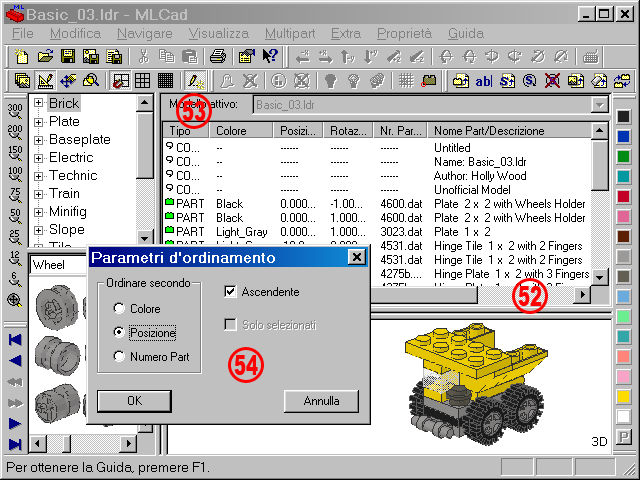The width and height of the screenshot is (640, 480).
Task: Set zoom to 300 percent
Action: point(15,111)
